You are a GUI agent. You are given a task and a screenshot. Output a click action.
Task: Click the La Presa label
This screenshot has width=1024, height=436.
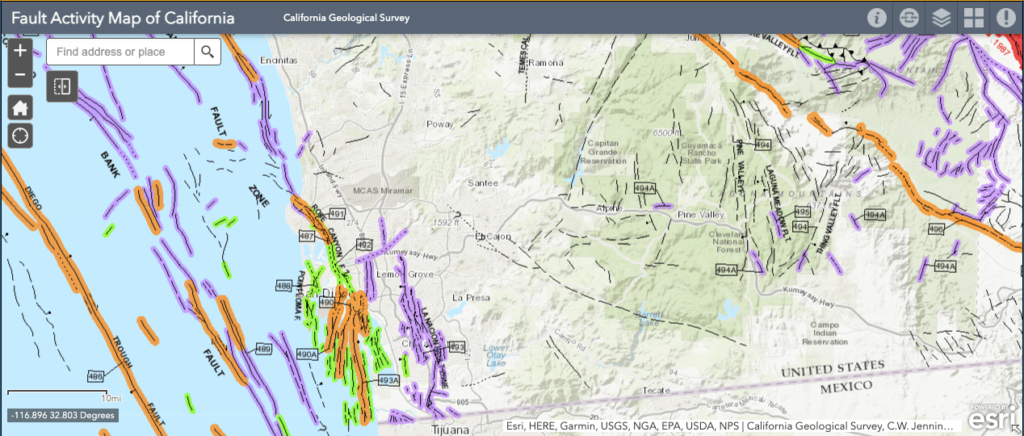470,298
